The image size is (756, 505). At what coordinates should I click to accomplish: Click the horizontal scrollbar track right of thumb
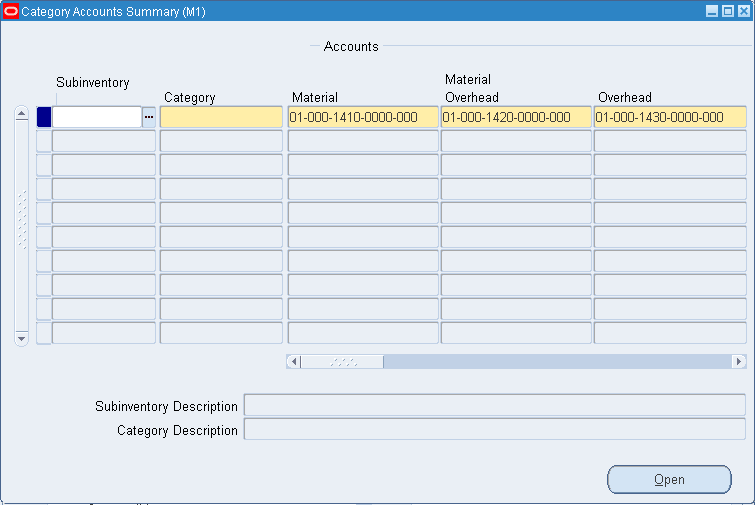click(558, 361)
